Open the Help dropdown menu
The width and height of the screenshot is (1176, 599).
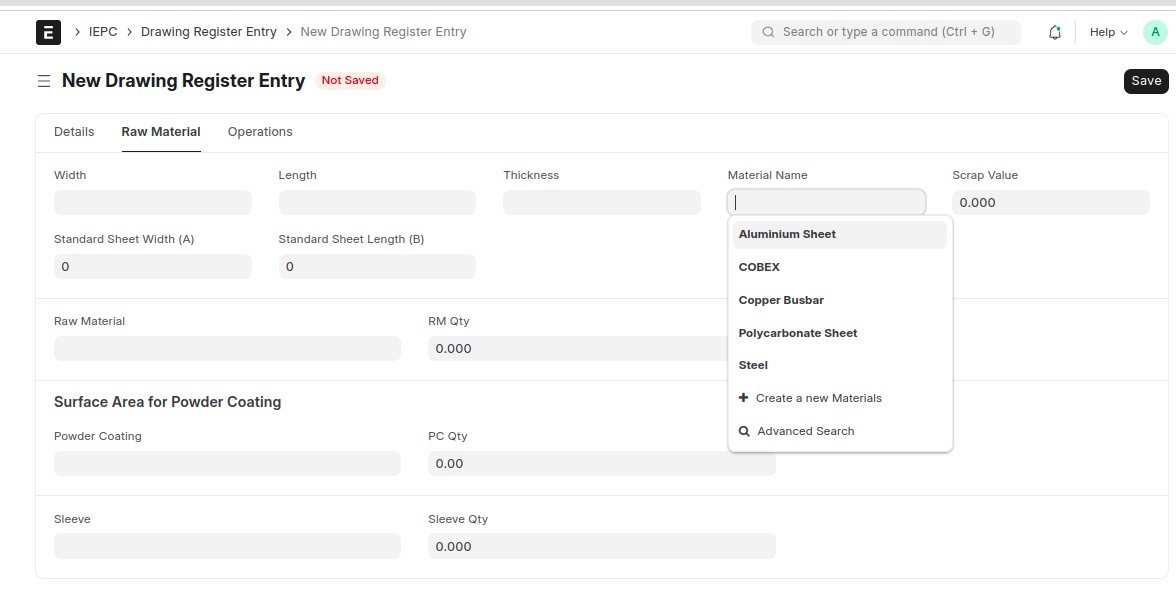click(x=1108, y=32)
